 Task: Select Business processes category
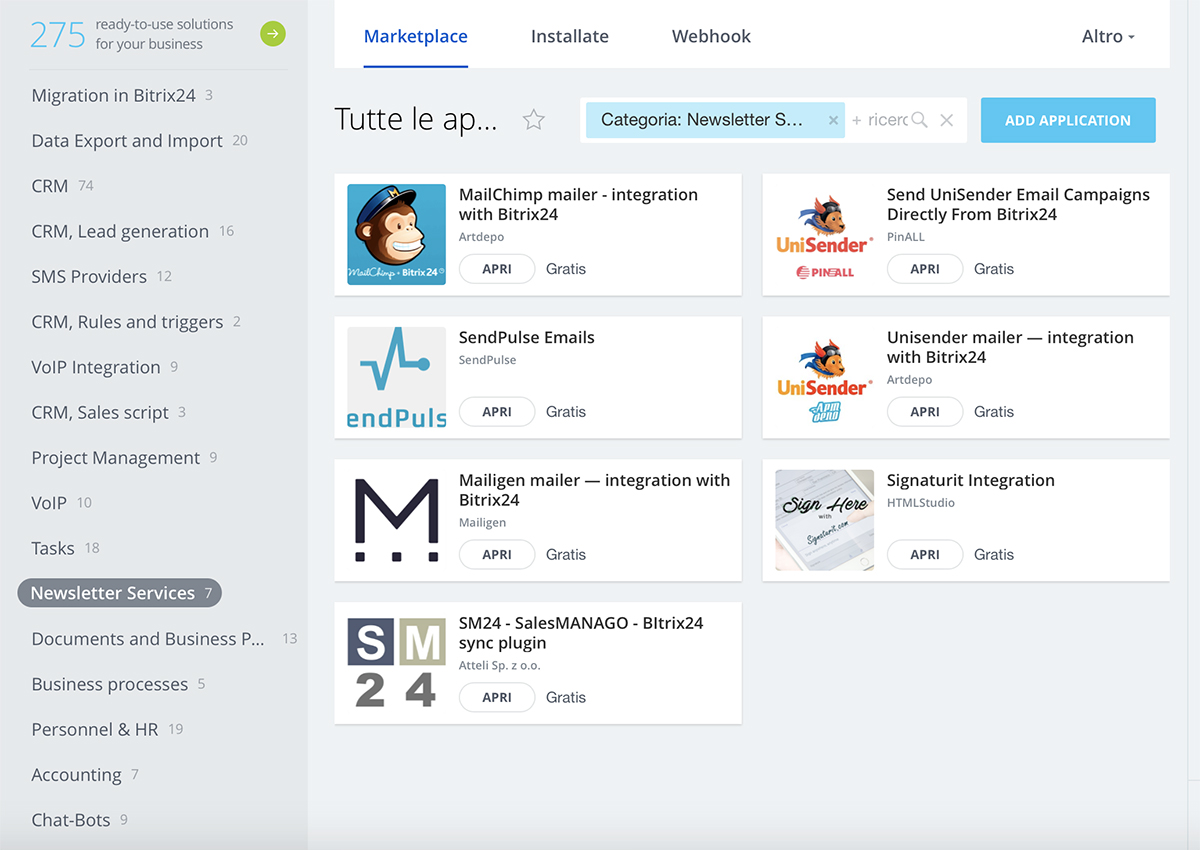point(118,684)
